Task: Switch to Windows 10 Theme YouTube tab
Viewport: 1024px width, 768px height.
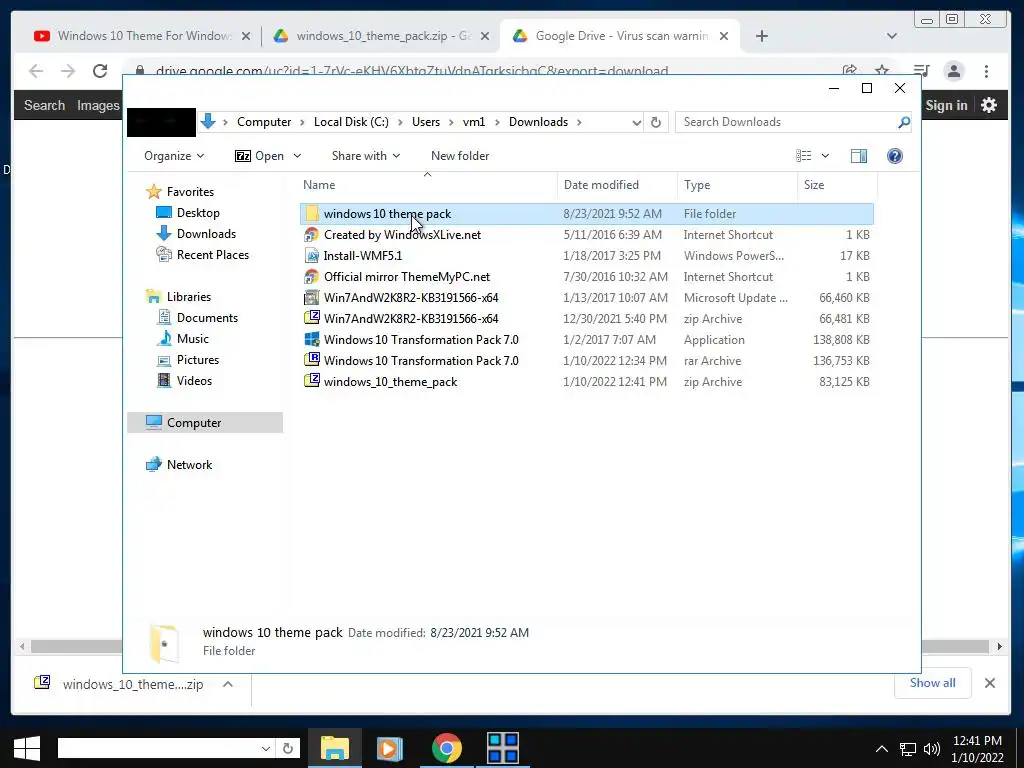Action: 143,36
